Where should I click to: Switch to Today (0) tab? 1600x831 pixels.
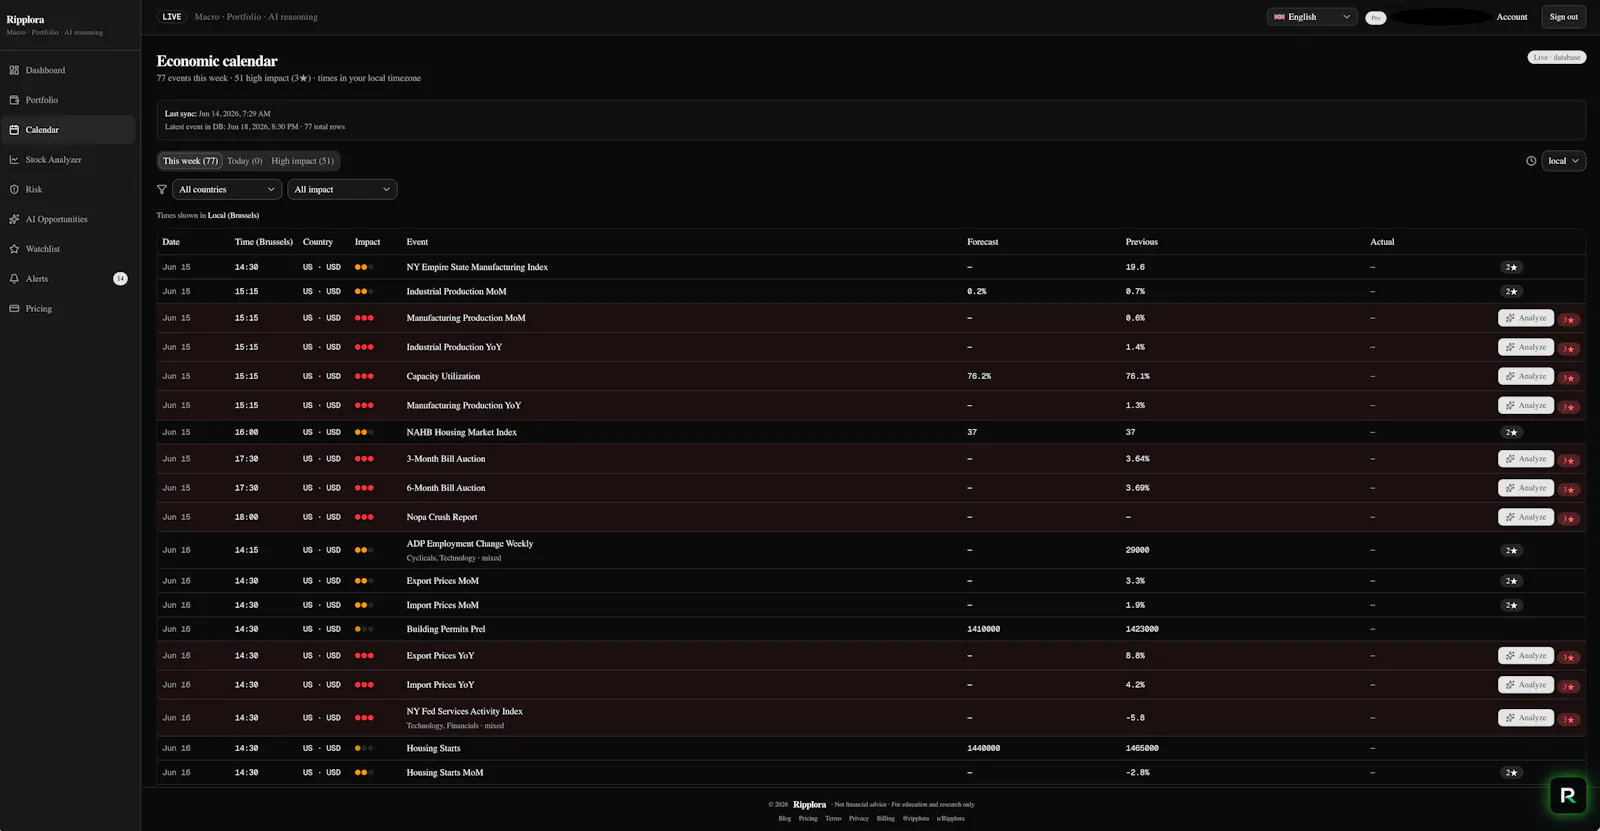(x=244, y=161)
